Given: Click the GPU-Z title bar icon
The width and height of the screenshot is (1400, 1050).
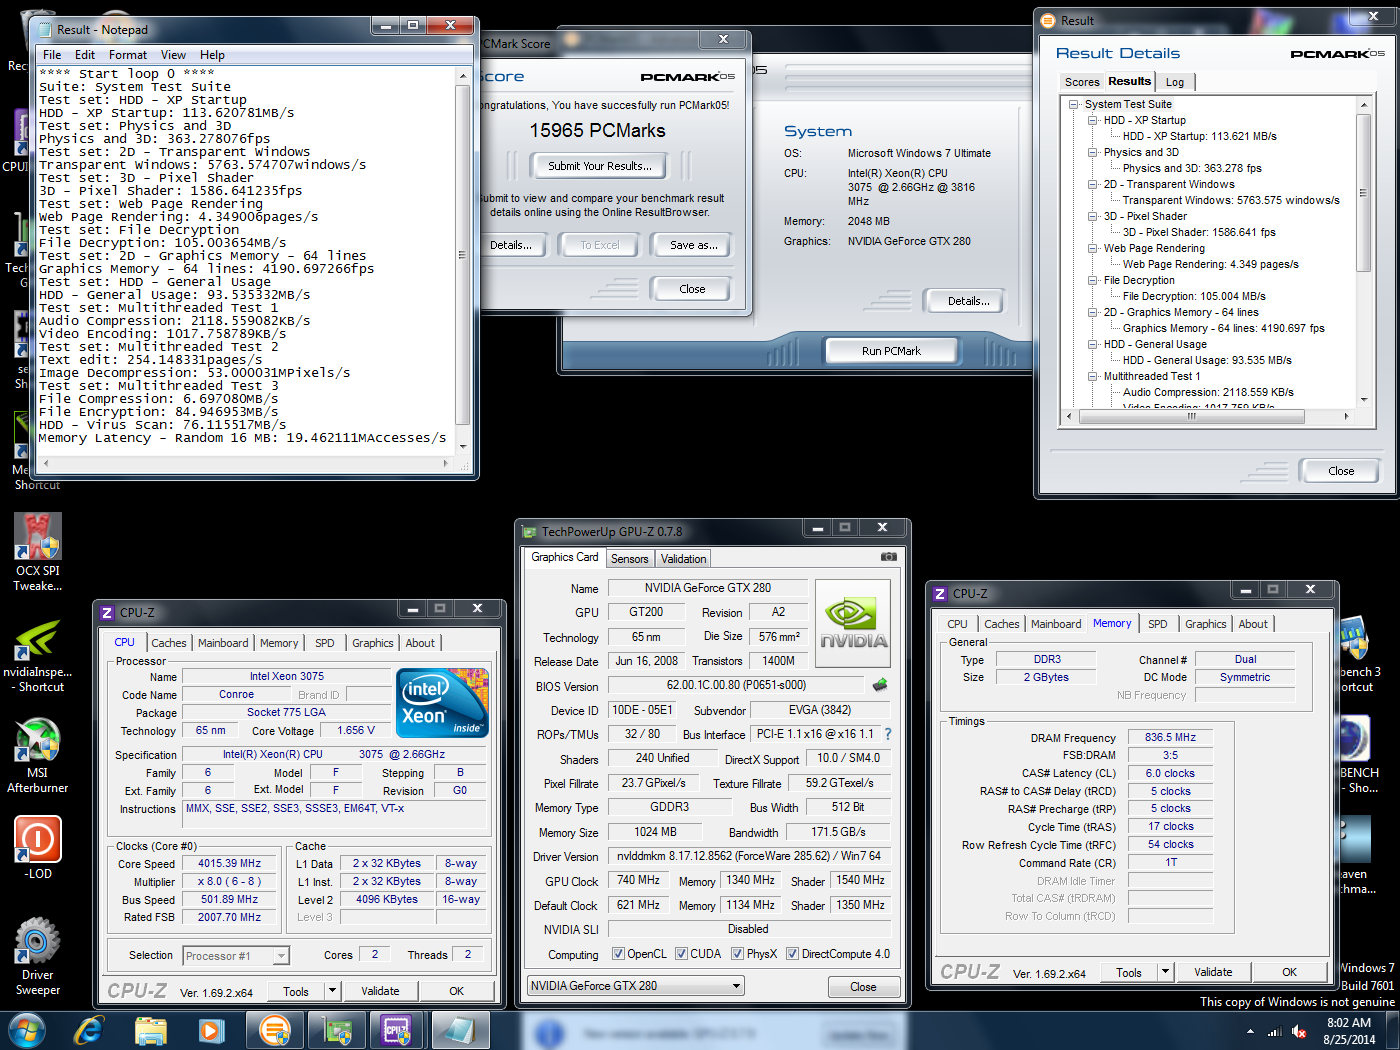Looking at the screenshot, I should 529,532.
